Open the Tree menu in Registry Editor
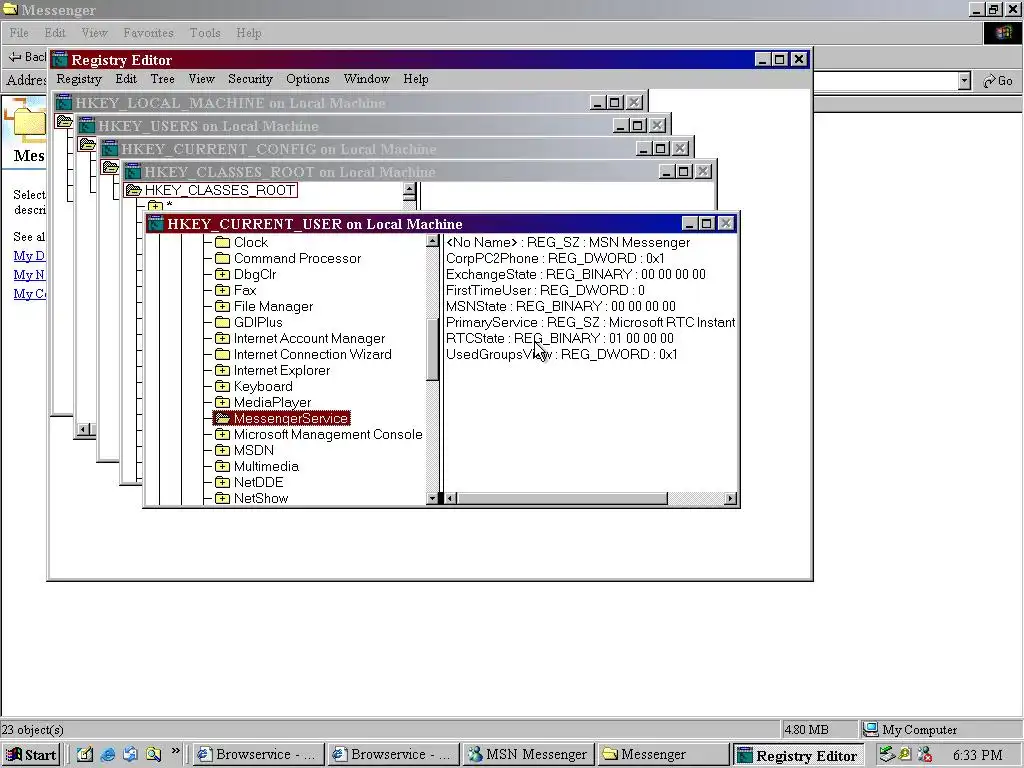 (x=163, y=79)
